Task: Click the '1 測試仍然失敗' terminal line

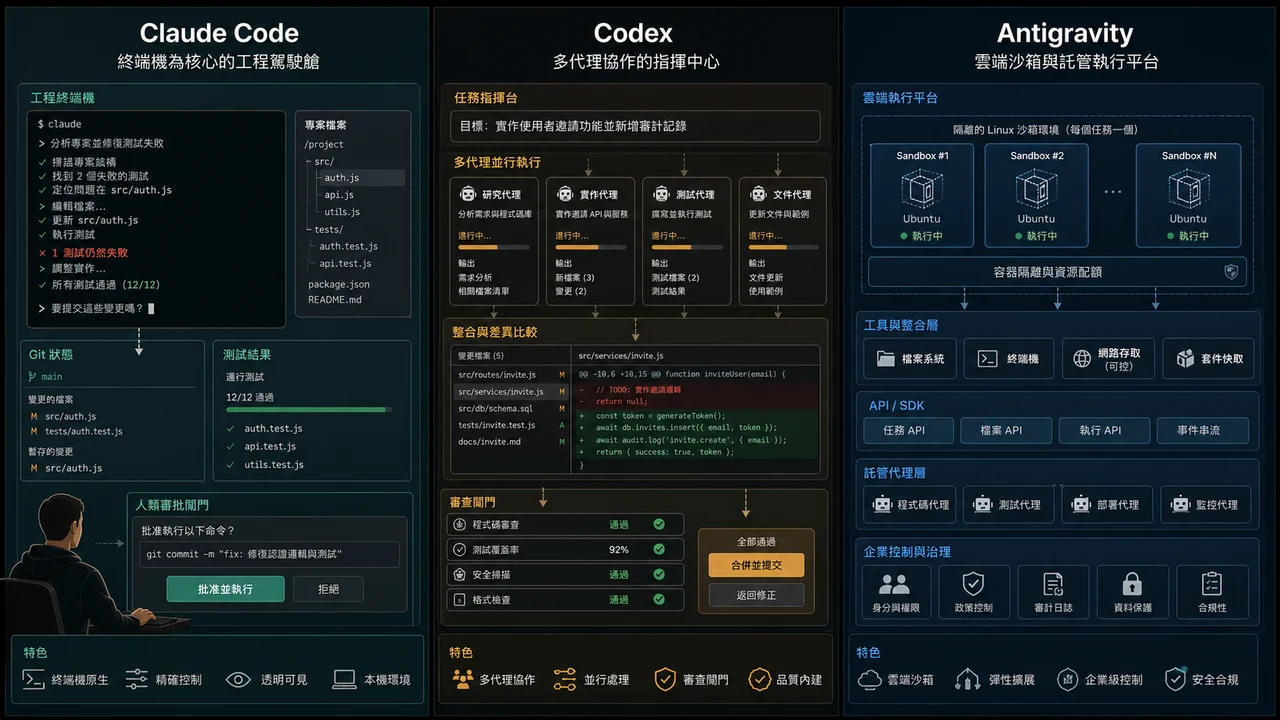Action: pyautogui.click(x=82, y=253)
